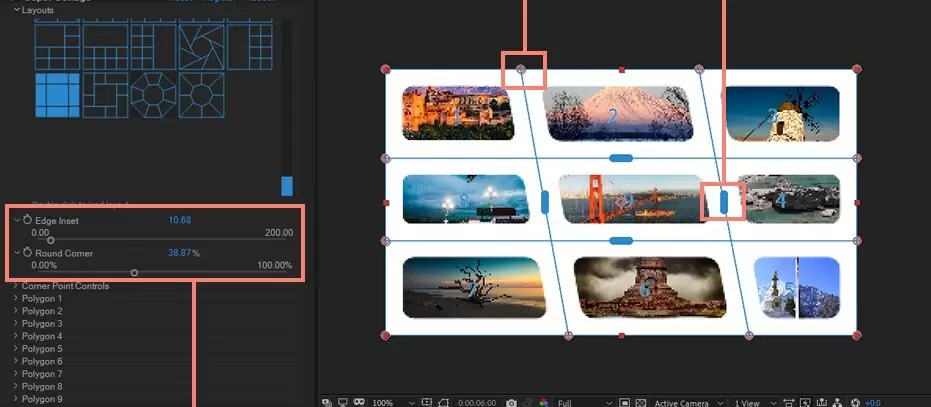Click the 0:00:06:00 timecode

click(x=477, y=403)
